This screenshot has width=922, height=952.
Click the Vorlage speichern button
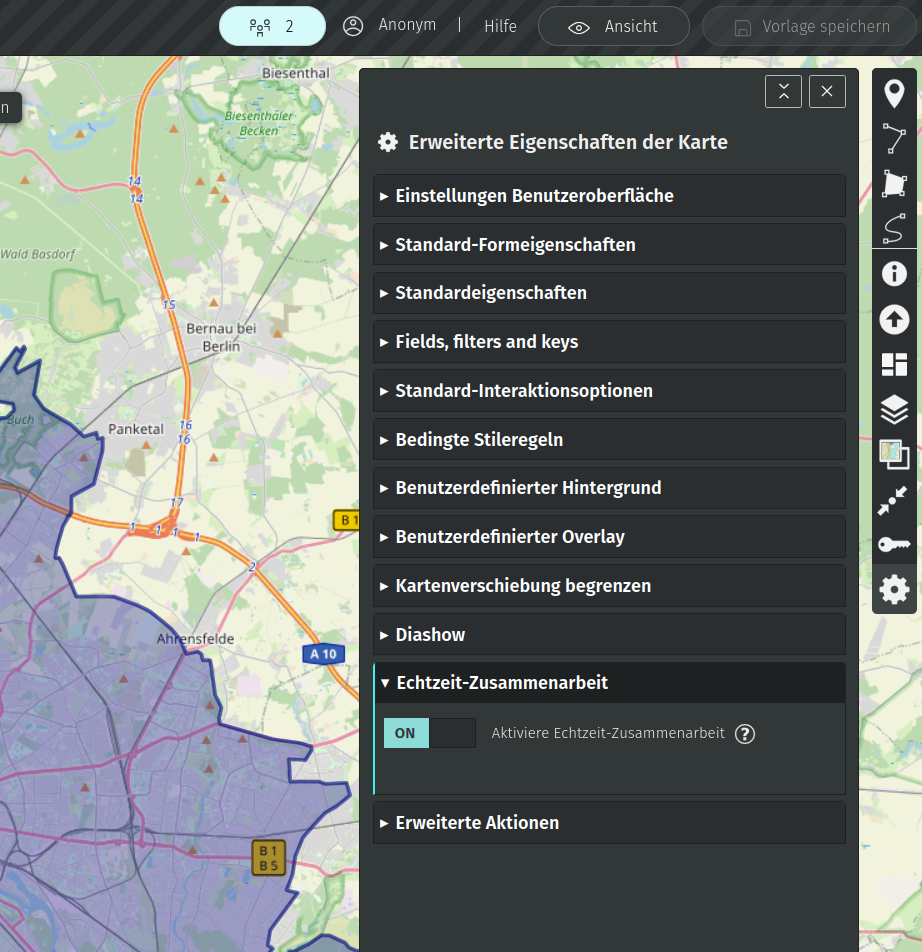click(x=811, y=27)
